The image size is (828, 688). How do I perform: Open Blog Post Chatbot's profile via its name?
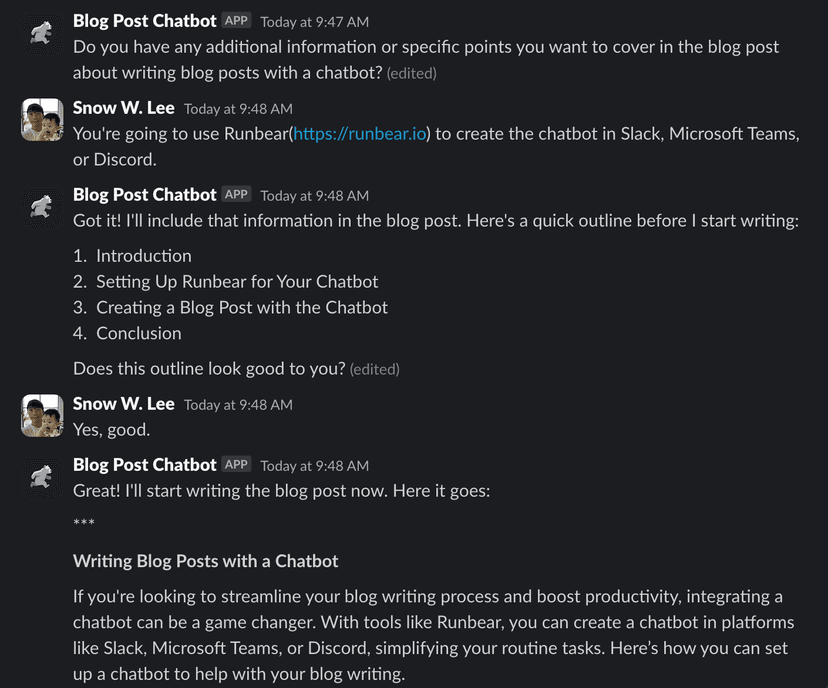[x=144, y=20]
